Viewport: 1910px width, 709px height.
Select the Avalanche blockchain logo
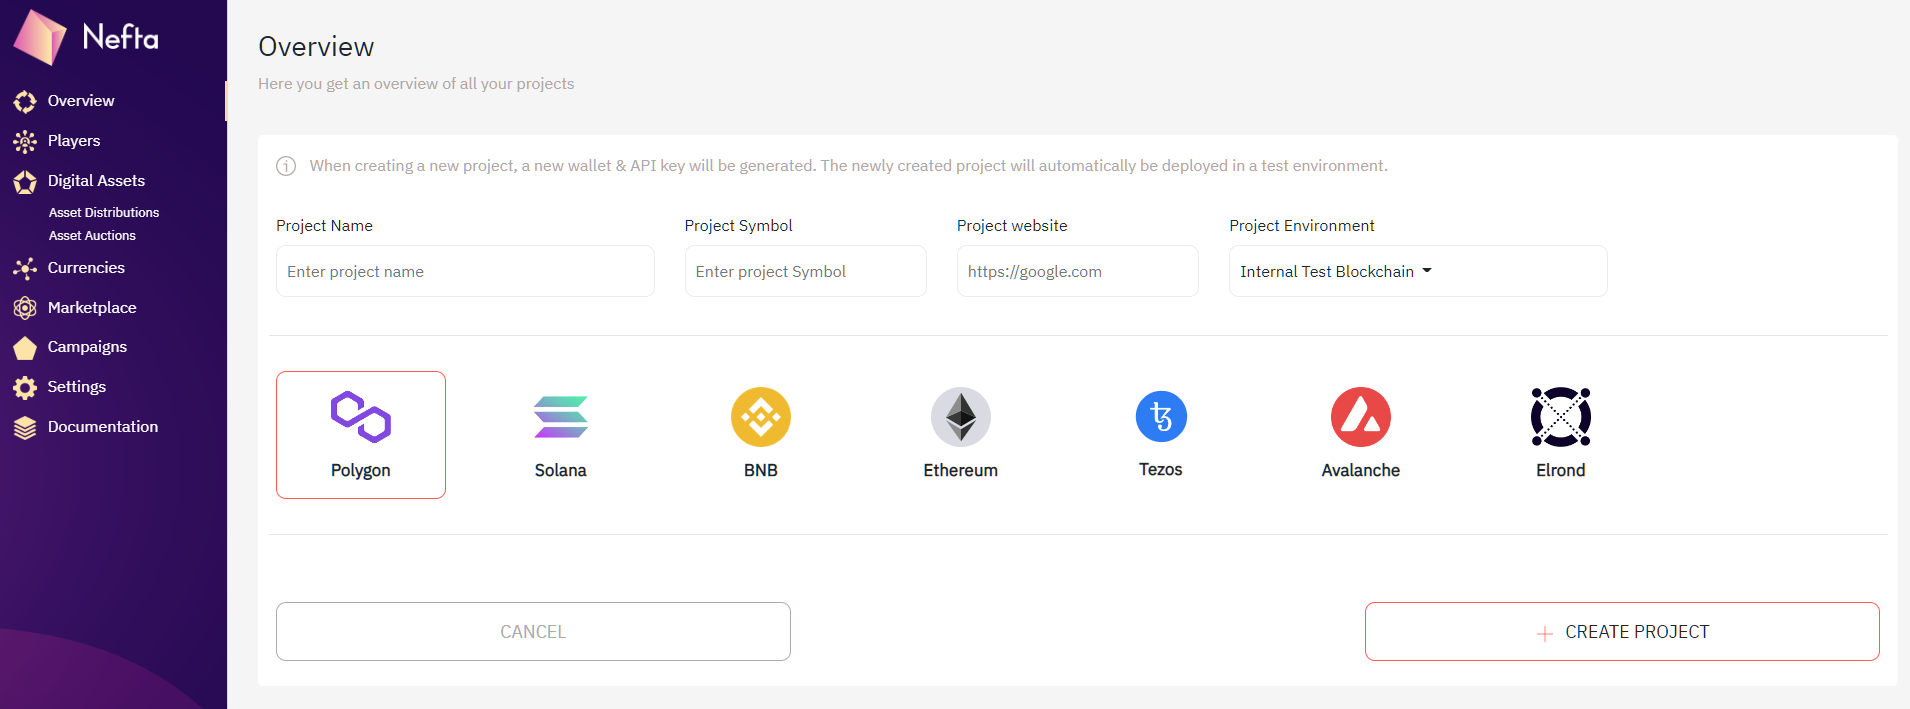pyautogui.click(x=1361, y=417)
